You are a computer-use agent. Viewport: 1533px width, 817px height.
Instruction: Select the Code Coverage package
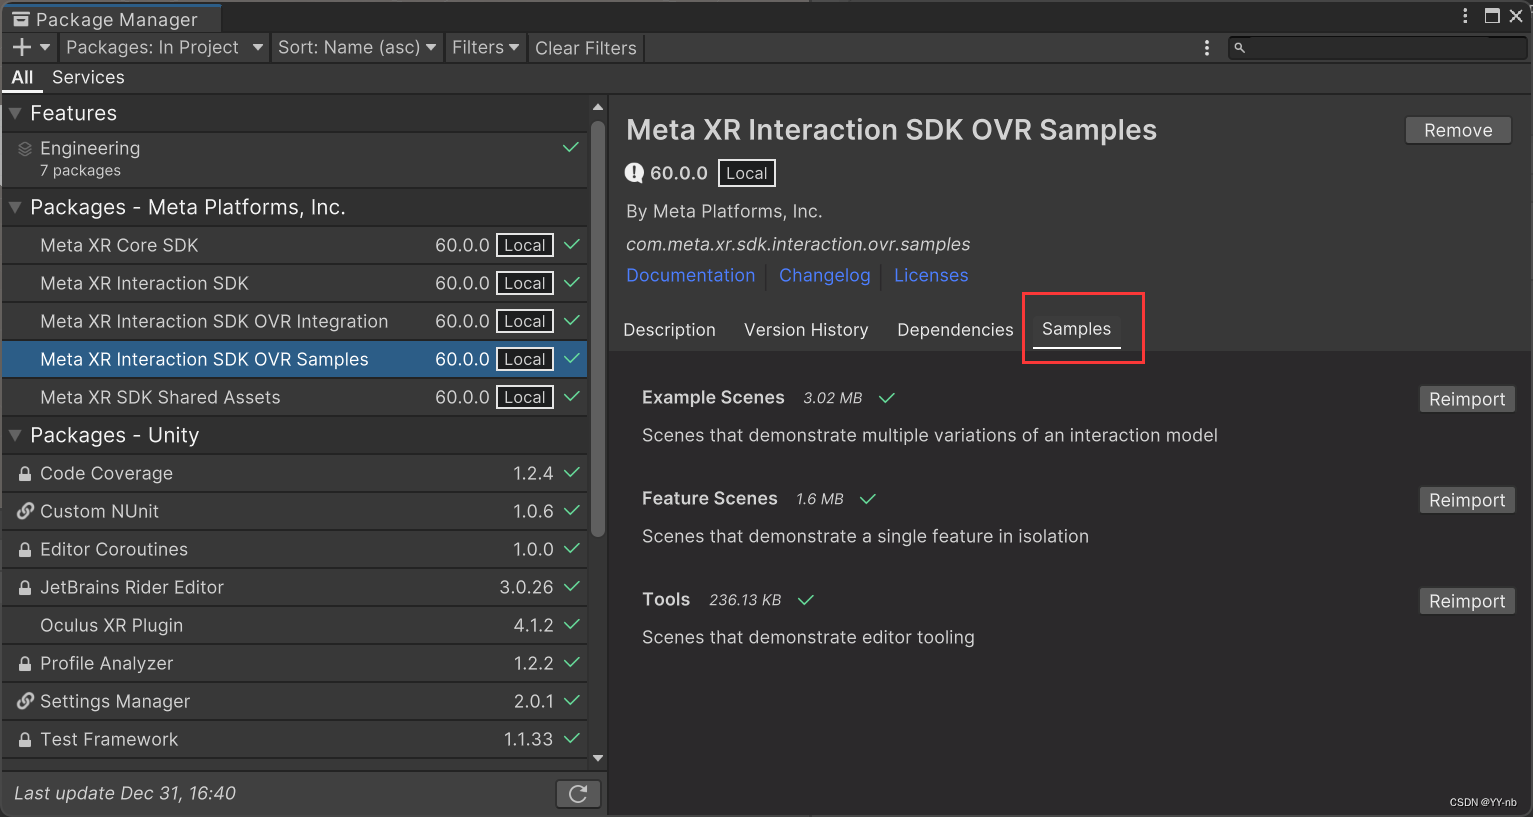coord(294,473)
